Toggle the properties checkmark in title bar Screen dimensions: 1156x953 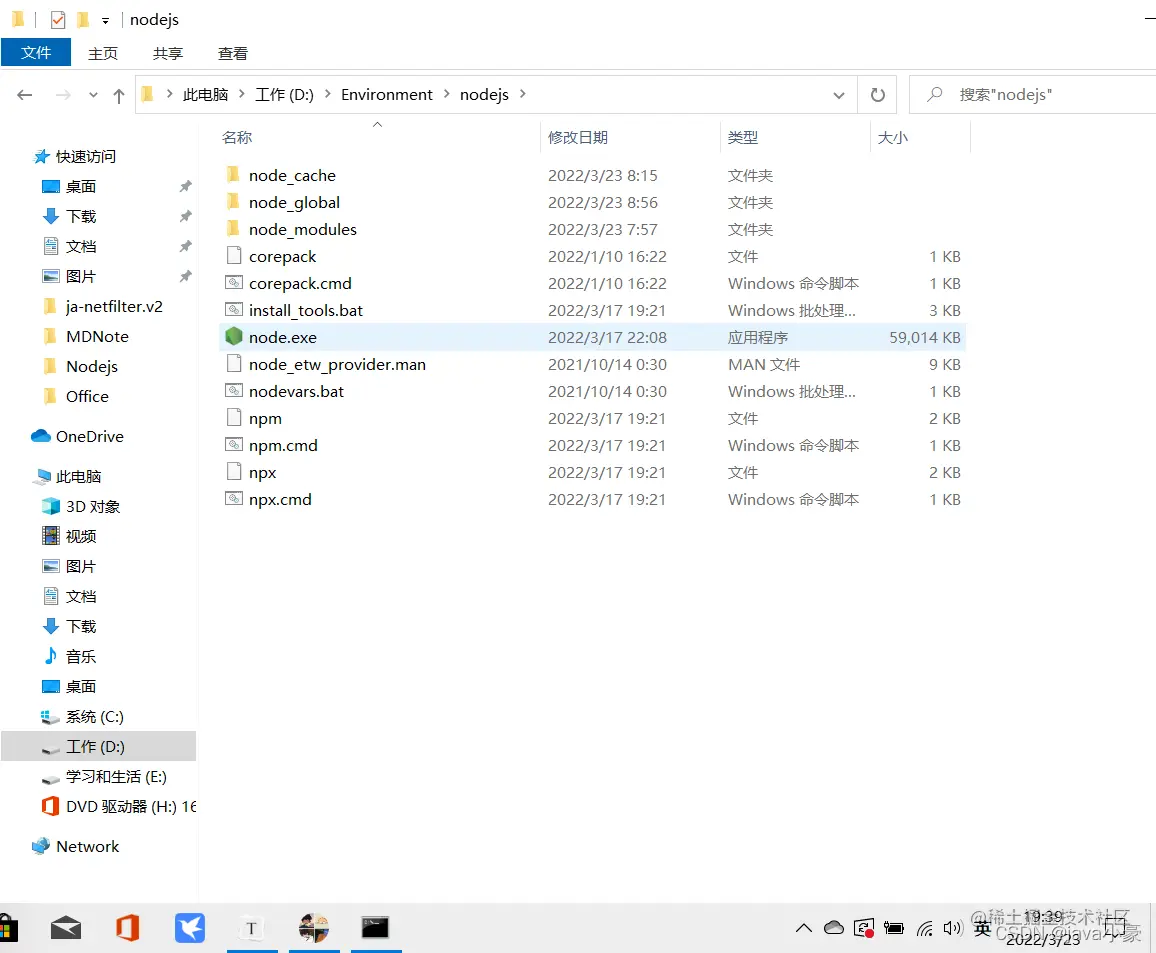coord(58,20)
